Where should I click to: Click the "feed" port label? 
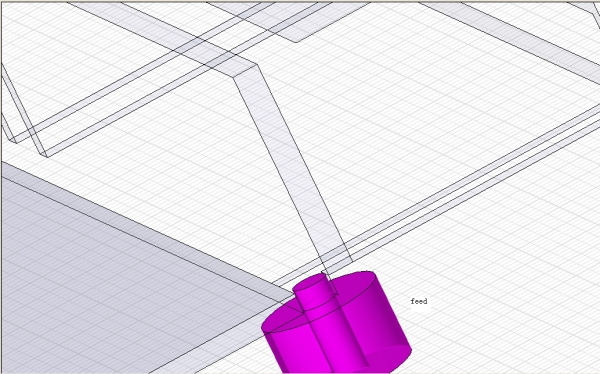click(419, 301)
